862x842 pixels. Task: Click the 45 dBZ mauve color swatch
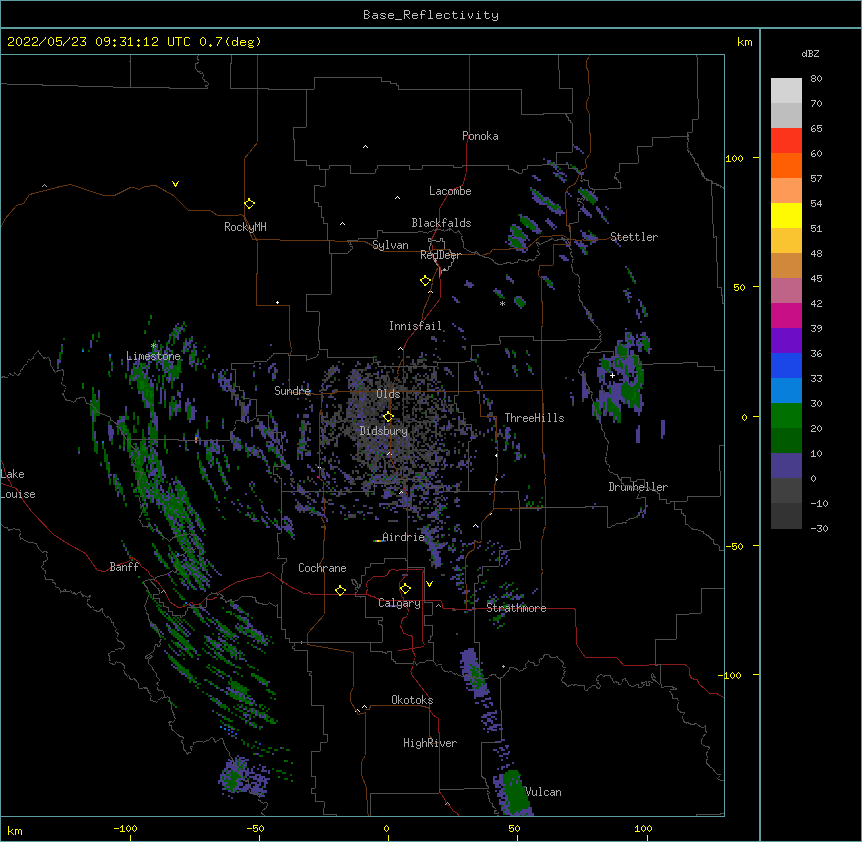pos(786,290)
